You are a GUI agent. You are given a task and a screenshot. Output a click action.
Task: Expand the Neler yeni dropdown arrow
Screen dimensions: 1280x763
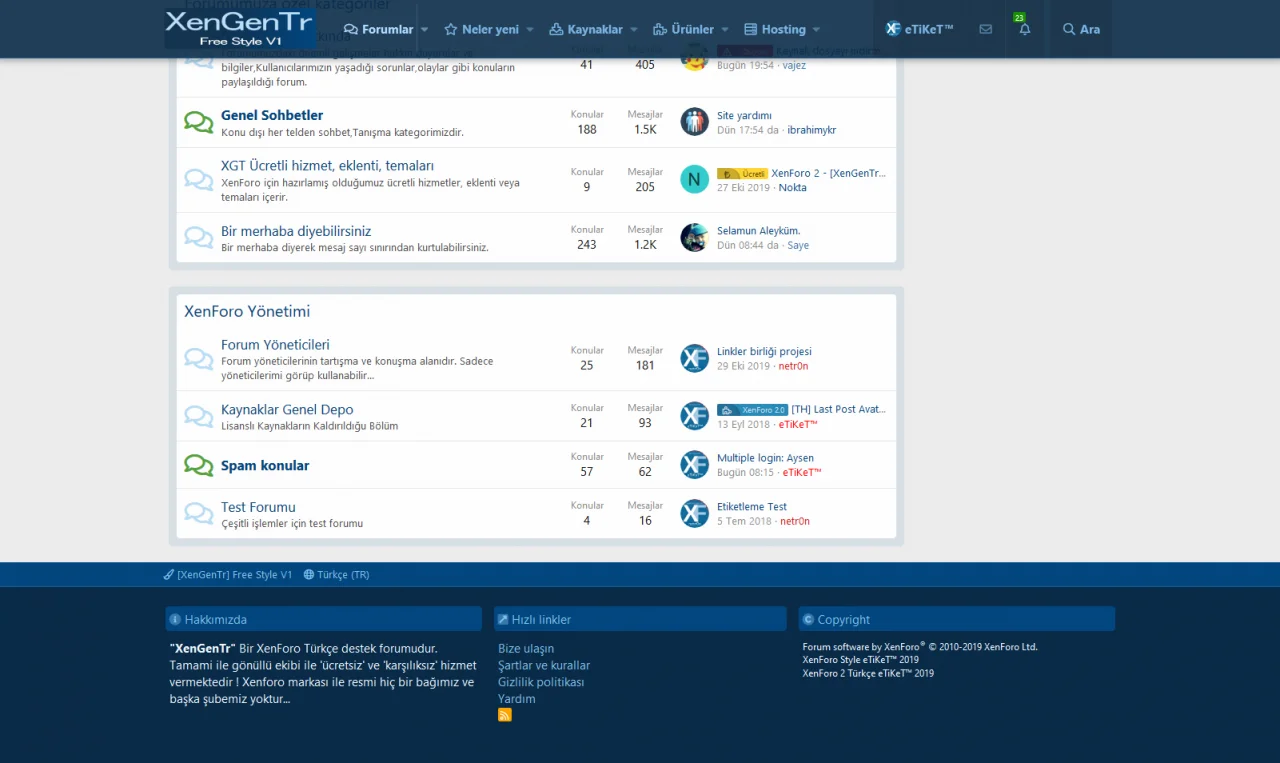pos(530,30)
